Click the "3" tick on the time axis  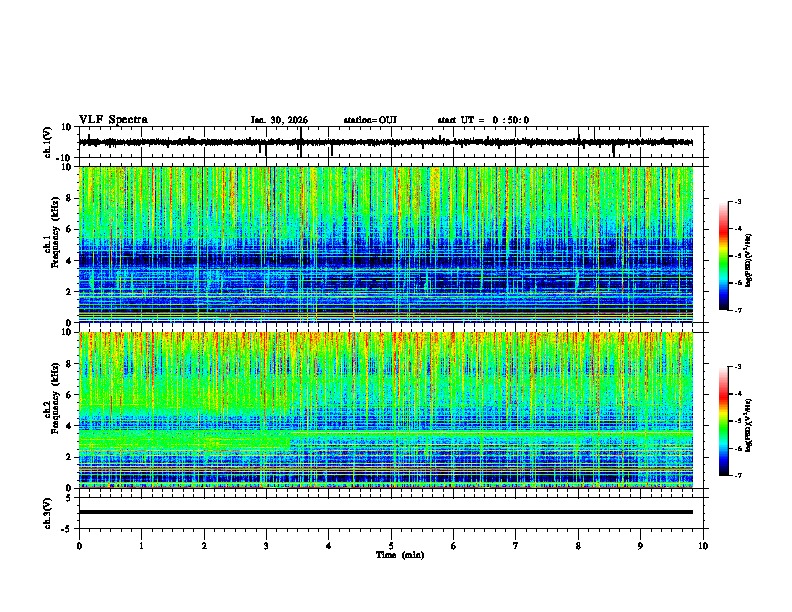click(x=266, y=546)
